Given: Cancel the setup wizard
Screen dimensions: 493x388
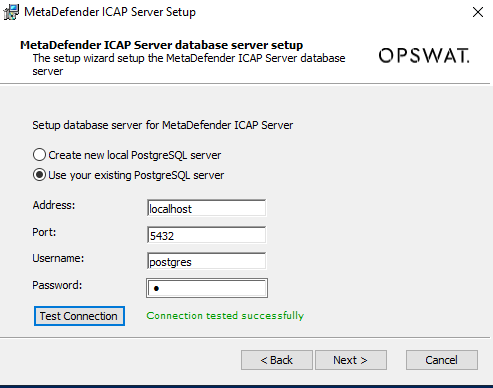Looking at the screenshot, I should tap(442, 360).
